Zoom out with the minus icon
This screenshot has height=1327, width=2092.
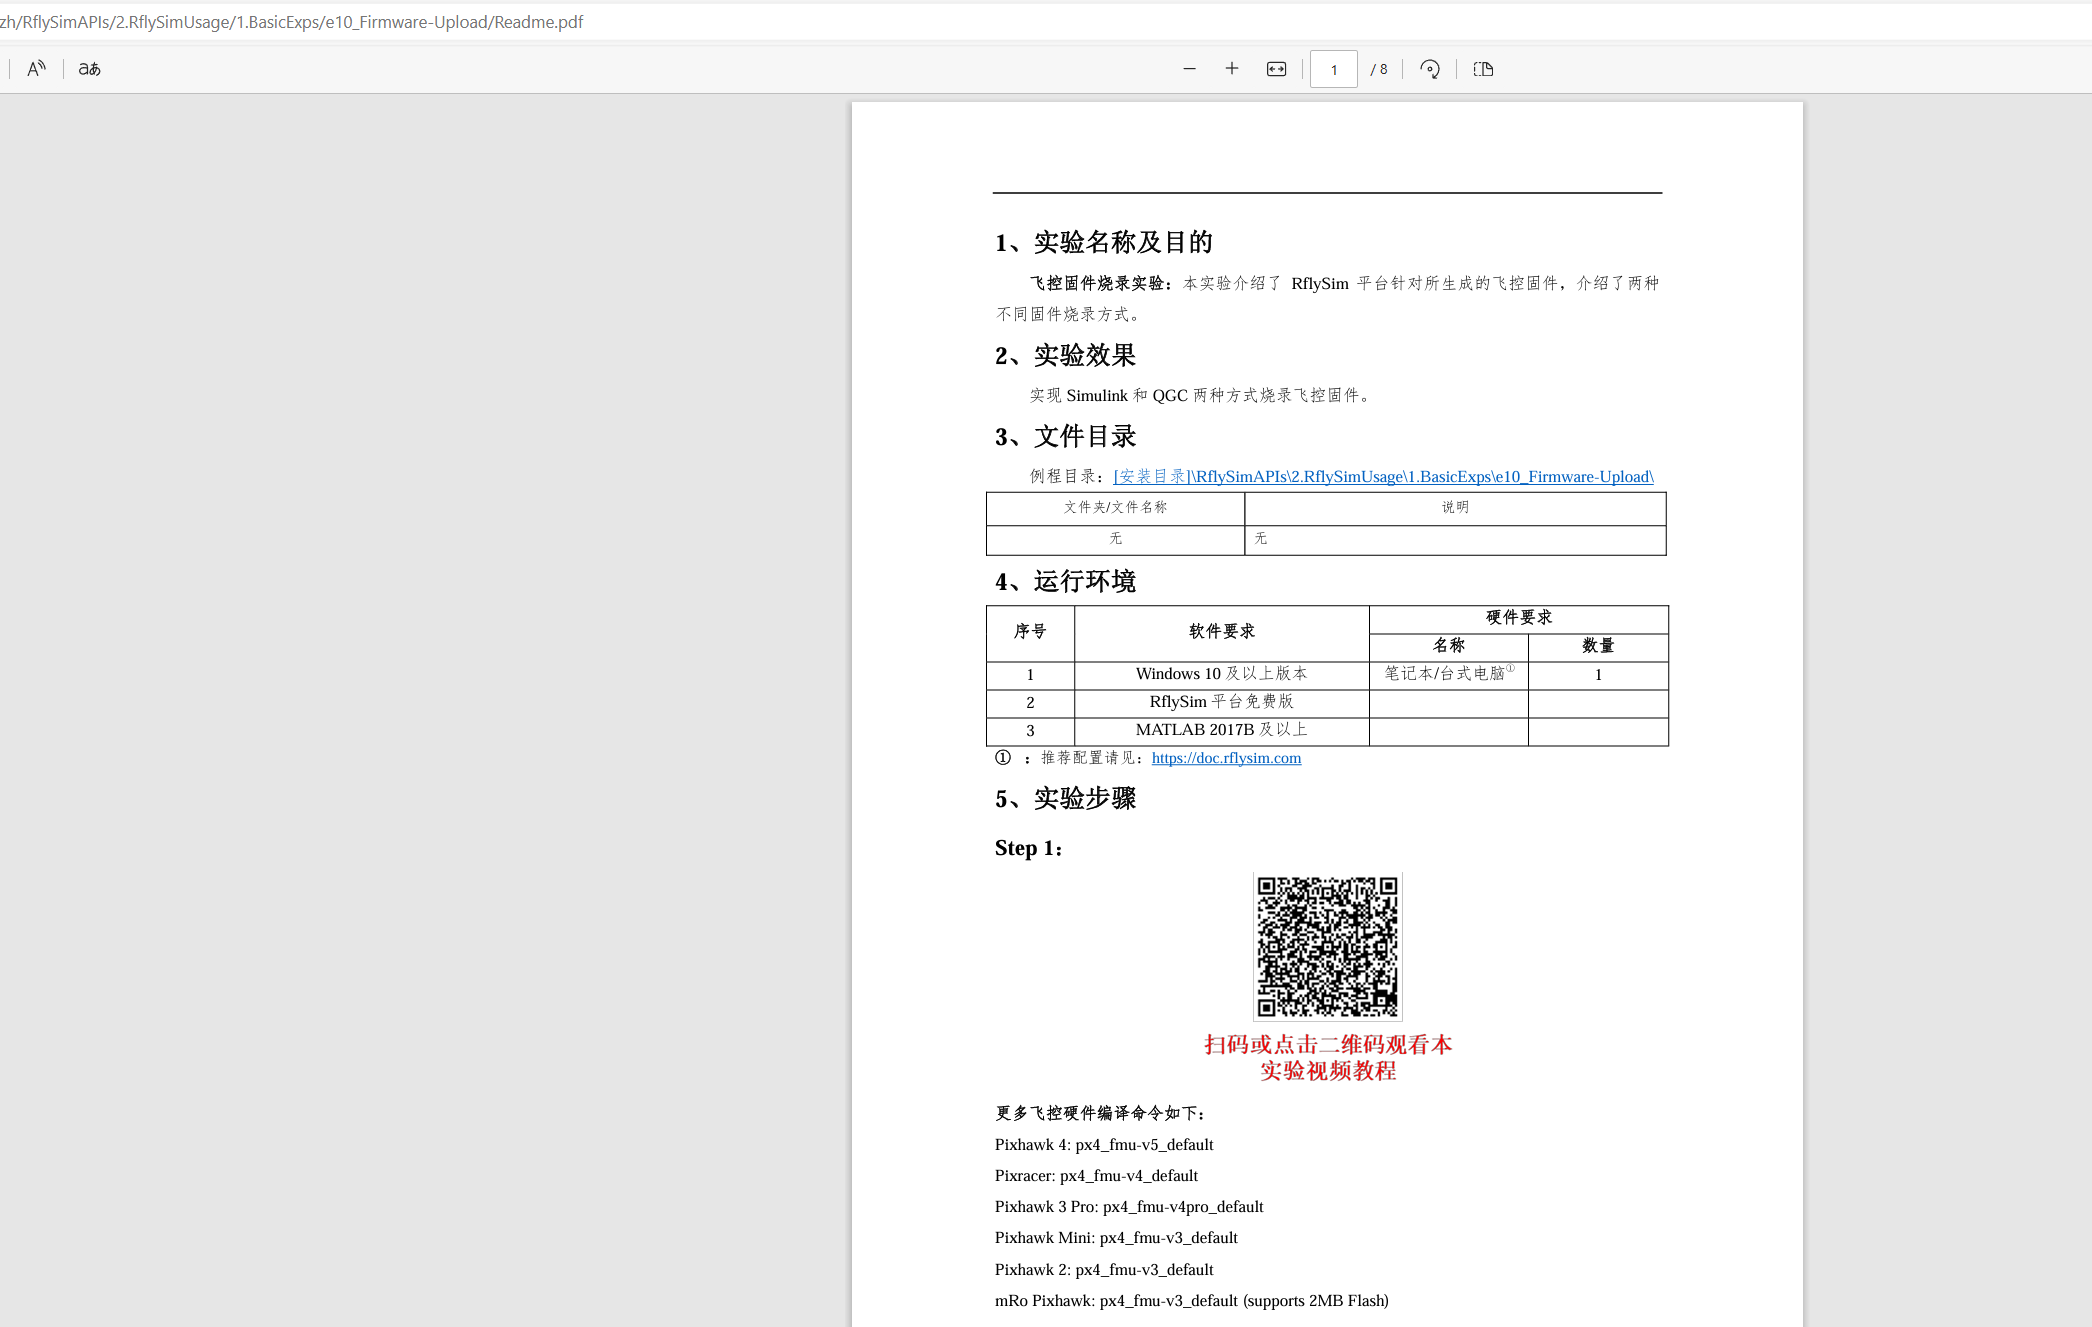pyautogui.click(x=1189, y=69)
